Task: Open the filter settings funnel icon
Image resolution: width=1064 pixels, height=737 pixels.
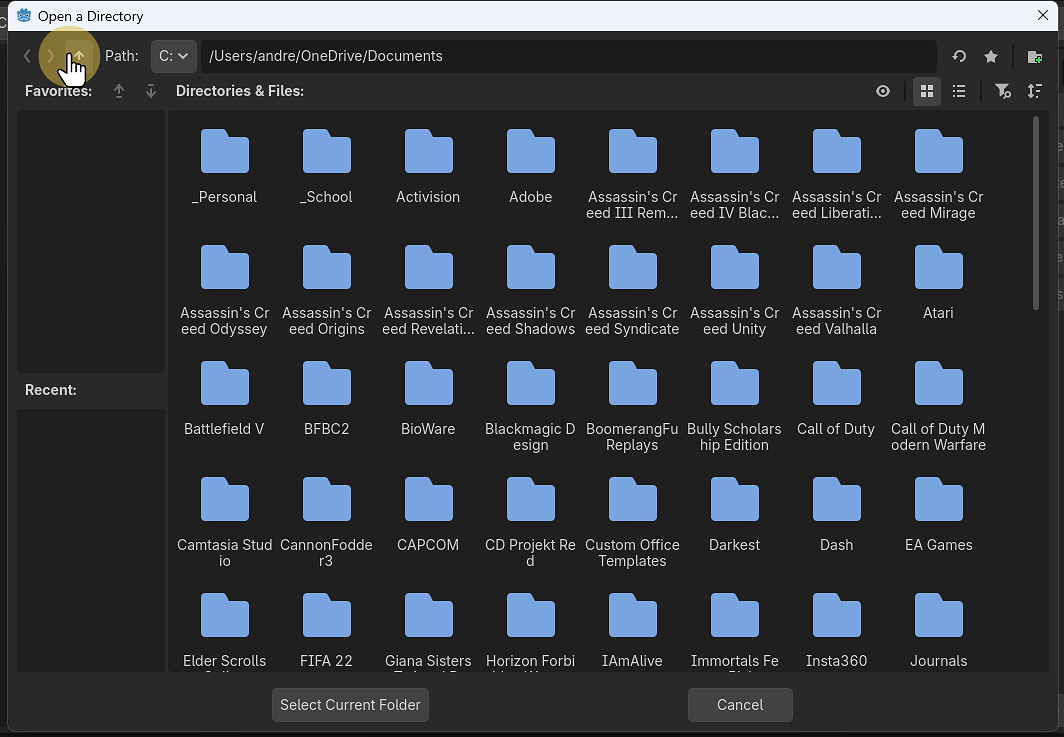Action: click(x=1003, y=91)
